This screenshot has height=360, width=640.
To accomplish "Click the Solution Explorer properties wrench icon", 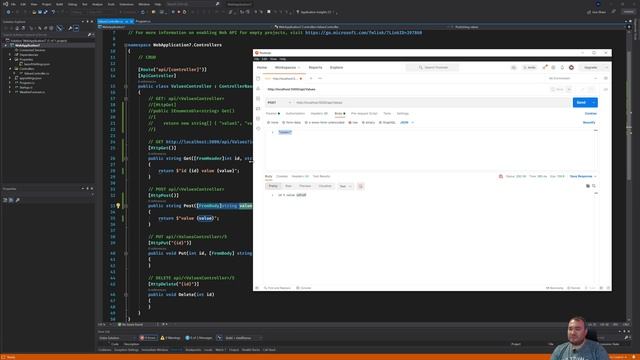I will 70,28.
